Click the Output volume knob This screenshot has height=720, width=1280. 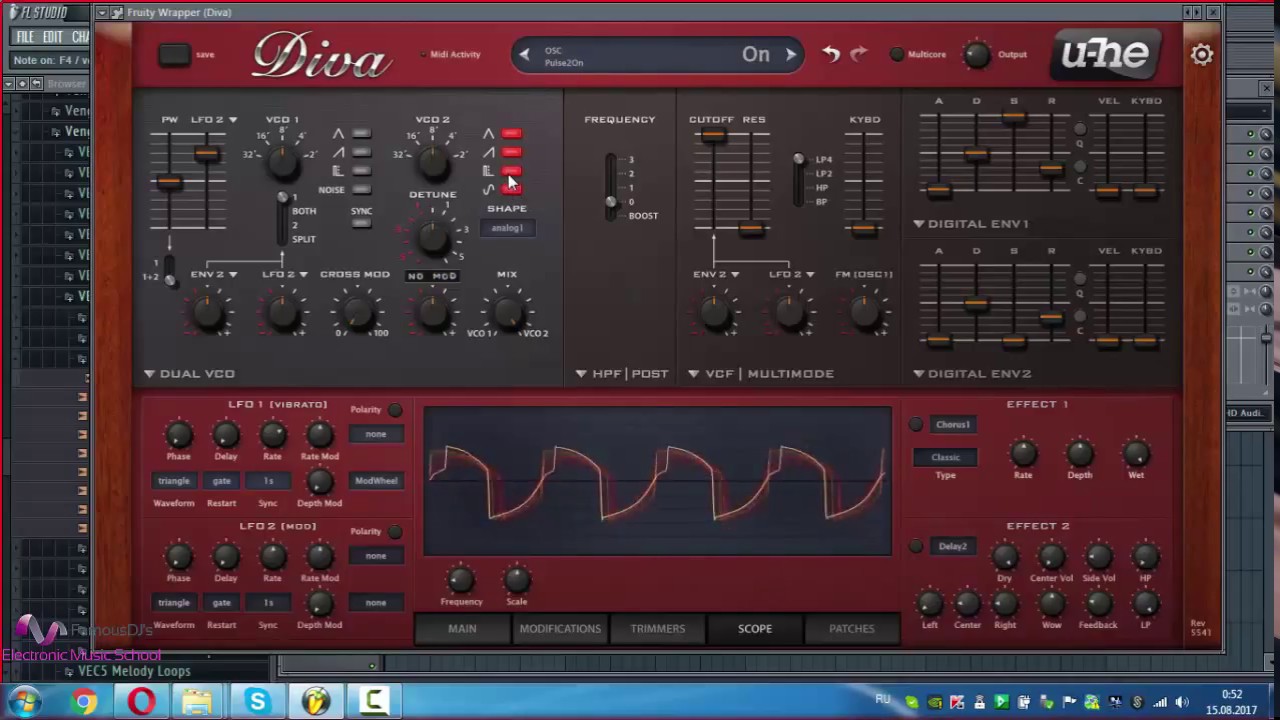976,55
